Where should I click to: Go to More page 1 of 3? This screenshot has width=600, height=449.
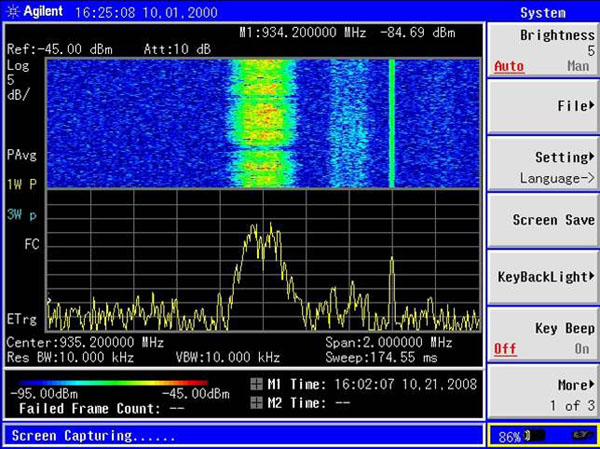(x=543, y=391)
